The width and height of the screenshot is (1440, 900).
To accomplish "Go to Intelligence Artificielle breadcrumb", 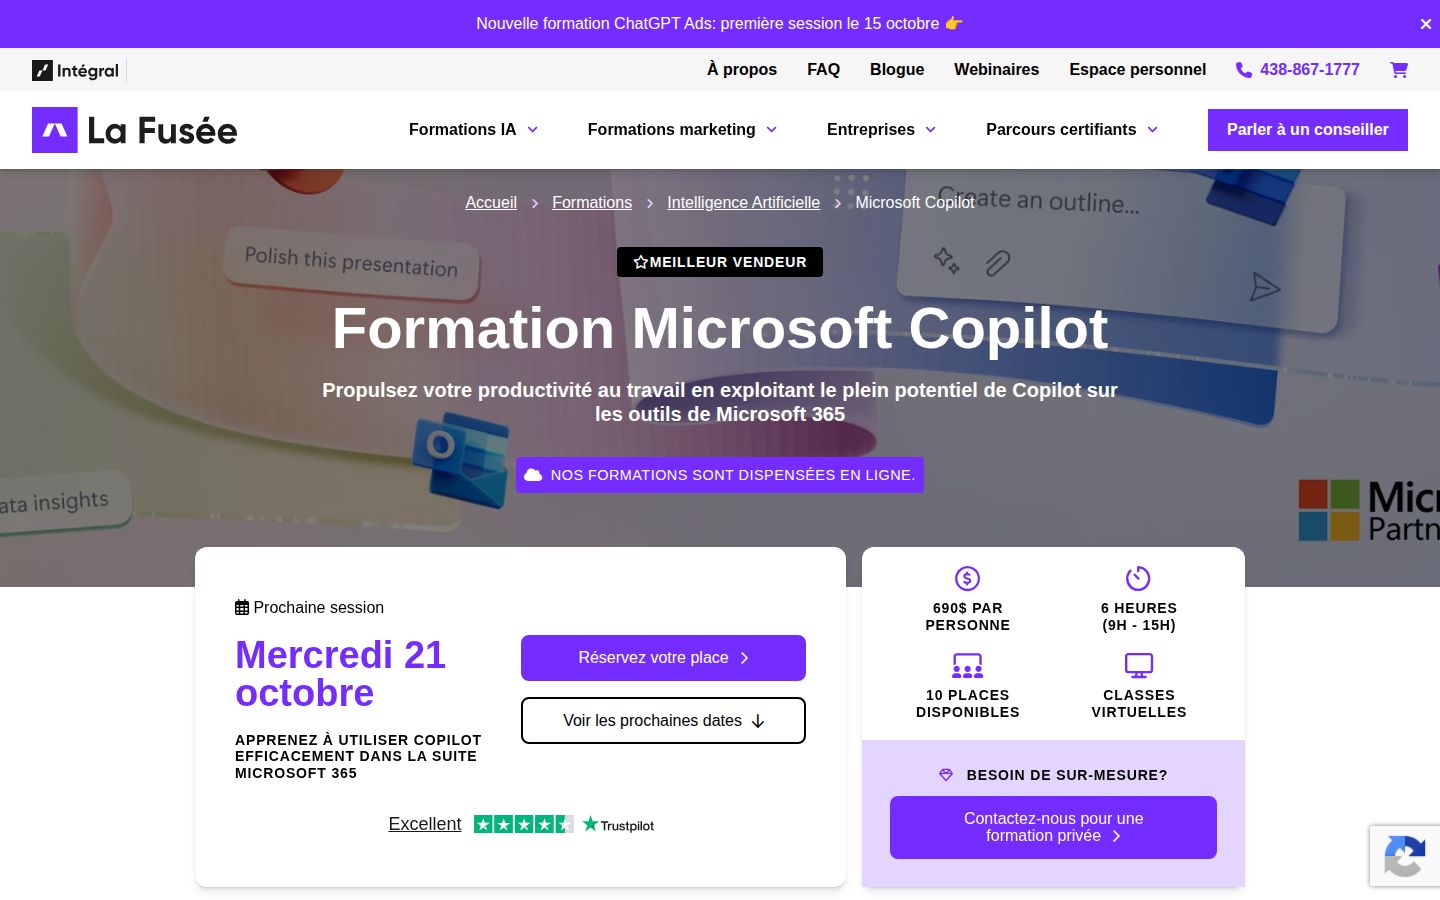I will pyautogui.click(x=743, y=203).
